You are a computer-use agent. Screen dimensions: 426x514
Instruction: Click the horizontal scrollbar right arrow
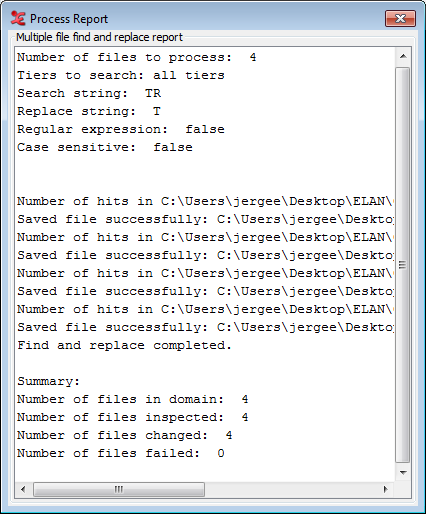tap(386, 489)
